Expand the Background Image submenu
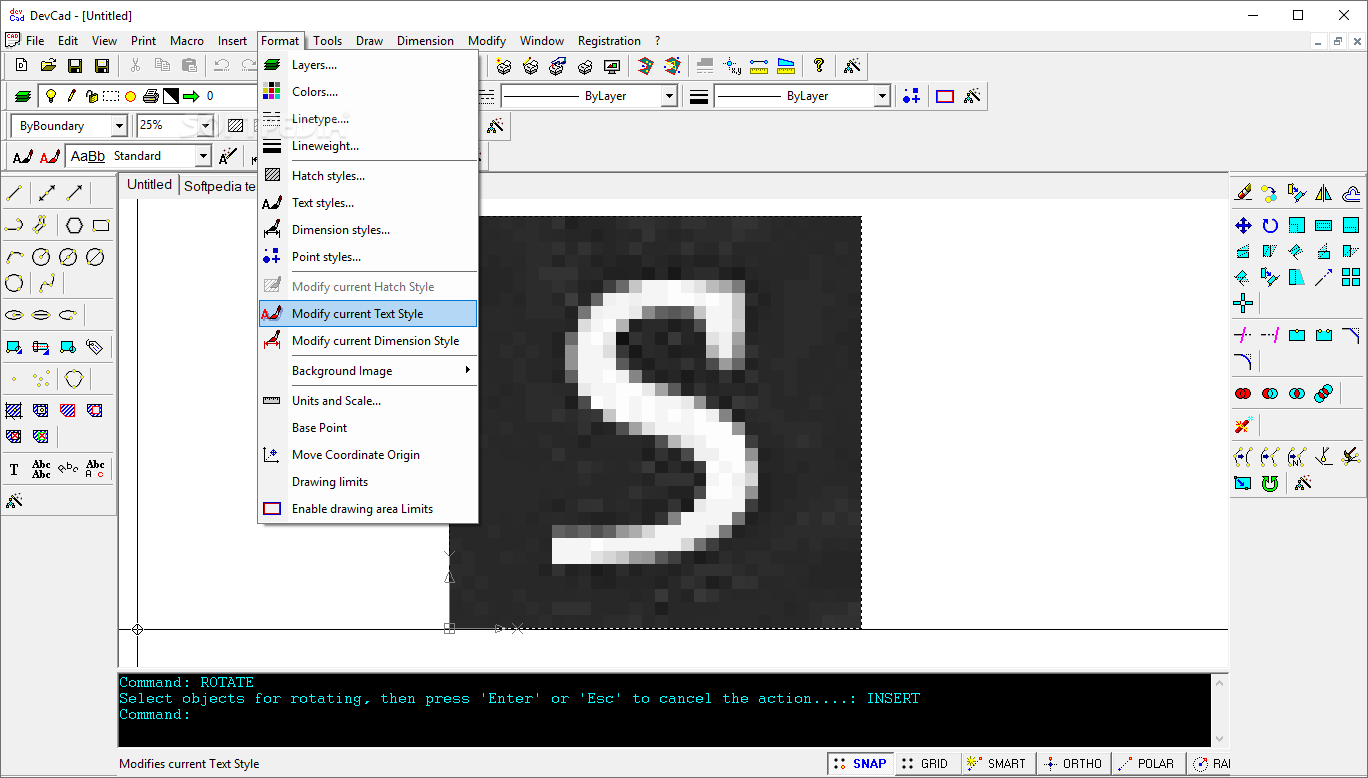The height and width of the screenshot is (778, 1368). tap(368, 371)
